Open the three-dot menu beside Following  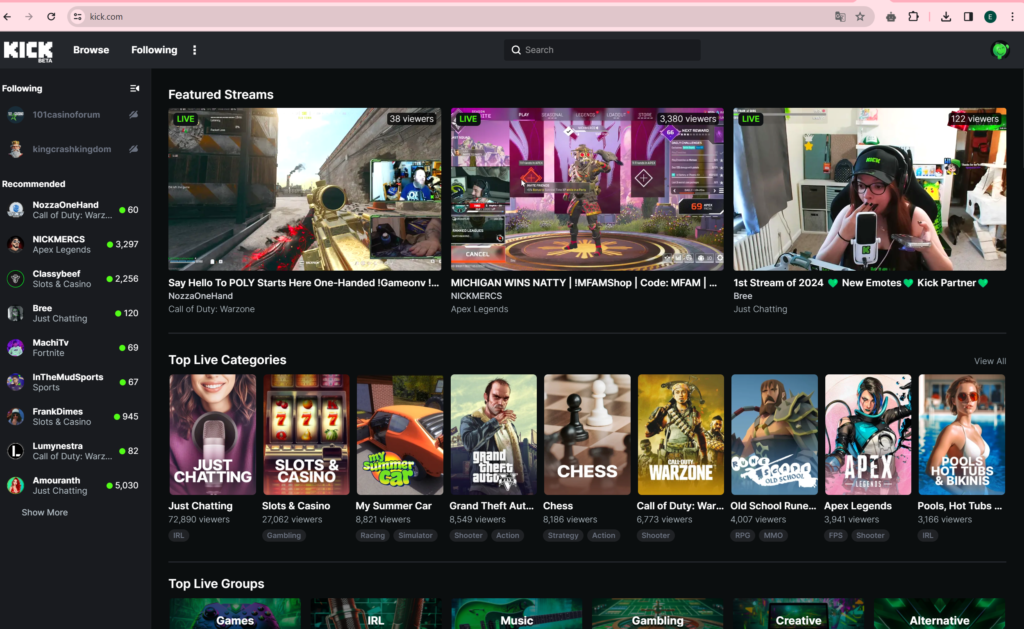click(195, 50)
